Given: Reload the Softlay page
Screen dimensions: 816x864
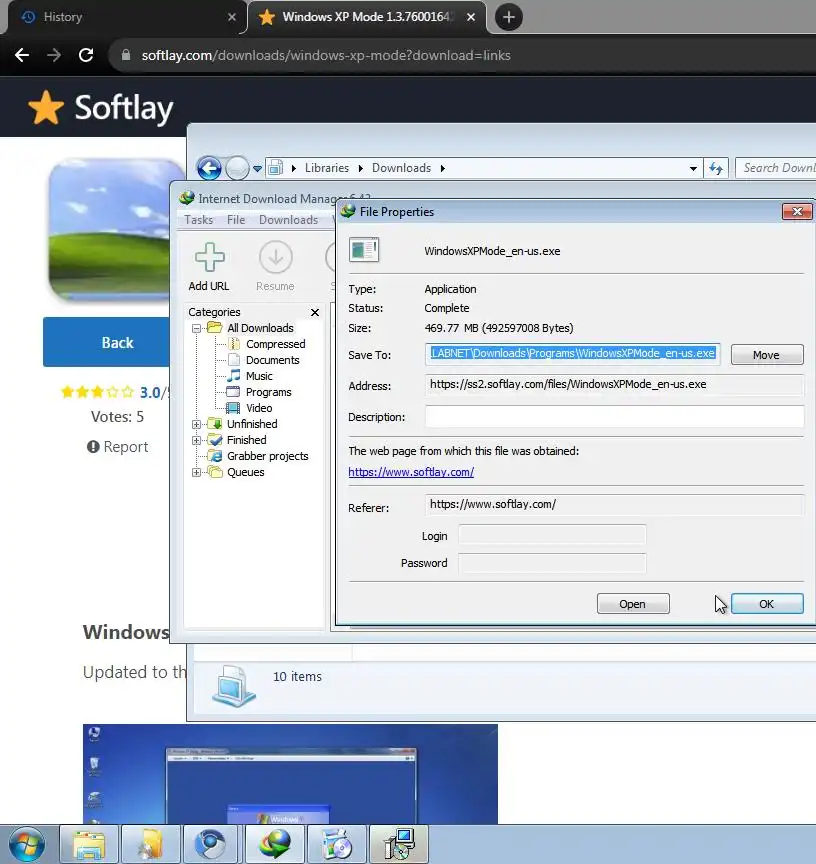Looking at the screenshot, I should tap(86, 55).
